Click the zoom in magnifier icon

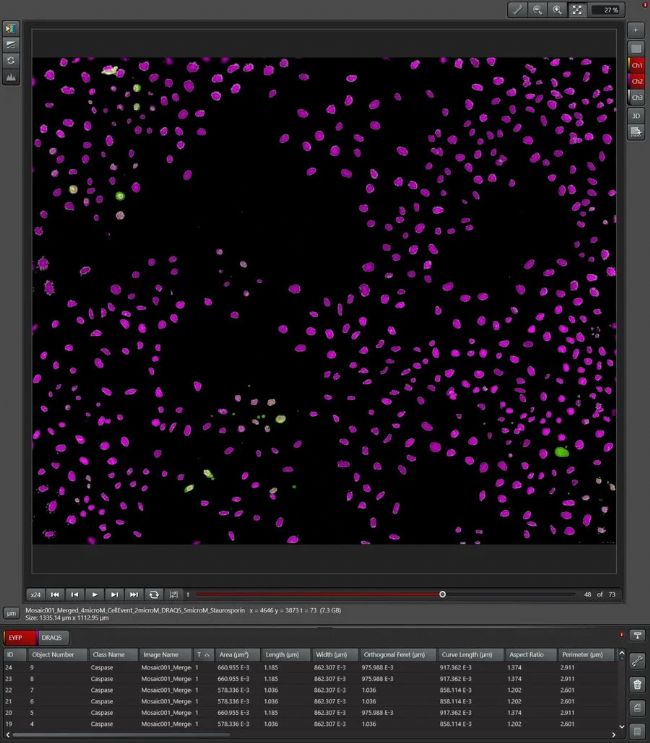click(558, 9)
